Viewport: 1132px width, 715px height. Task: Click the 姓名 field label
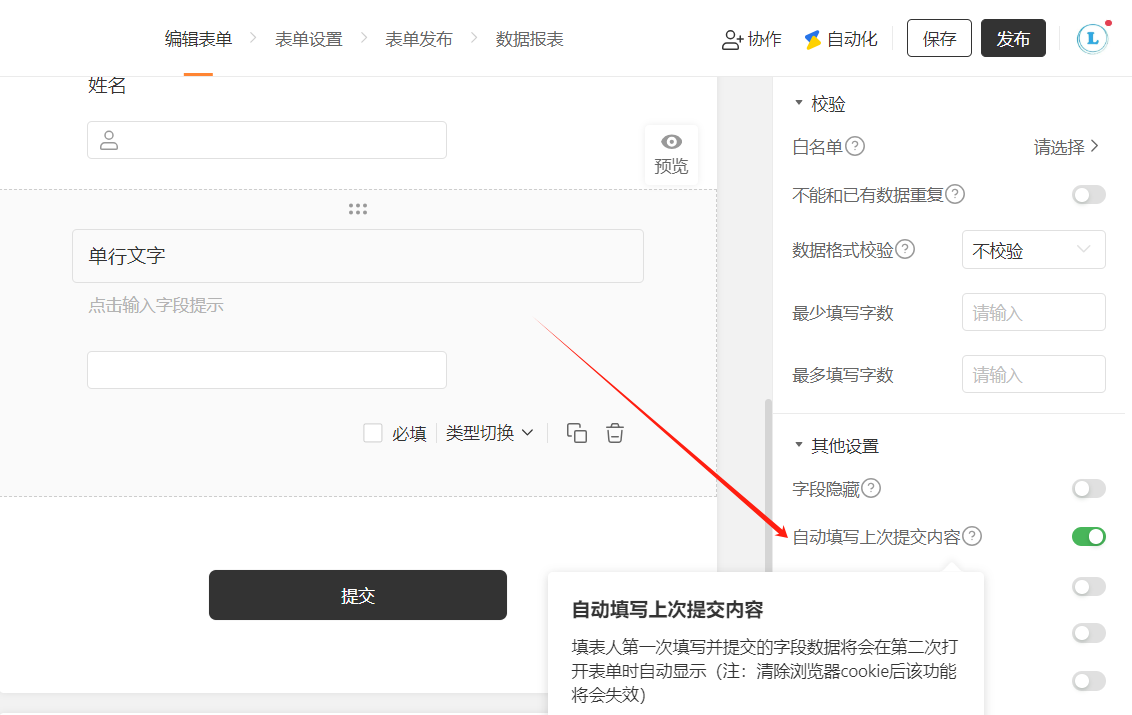(x=107, y=86)
